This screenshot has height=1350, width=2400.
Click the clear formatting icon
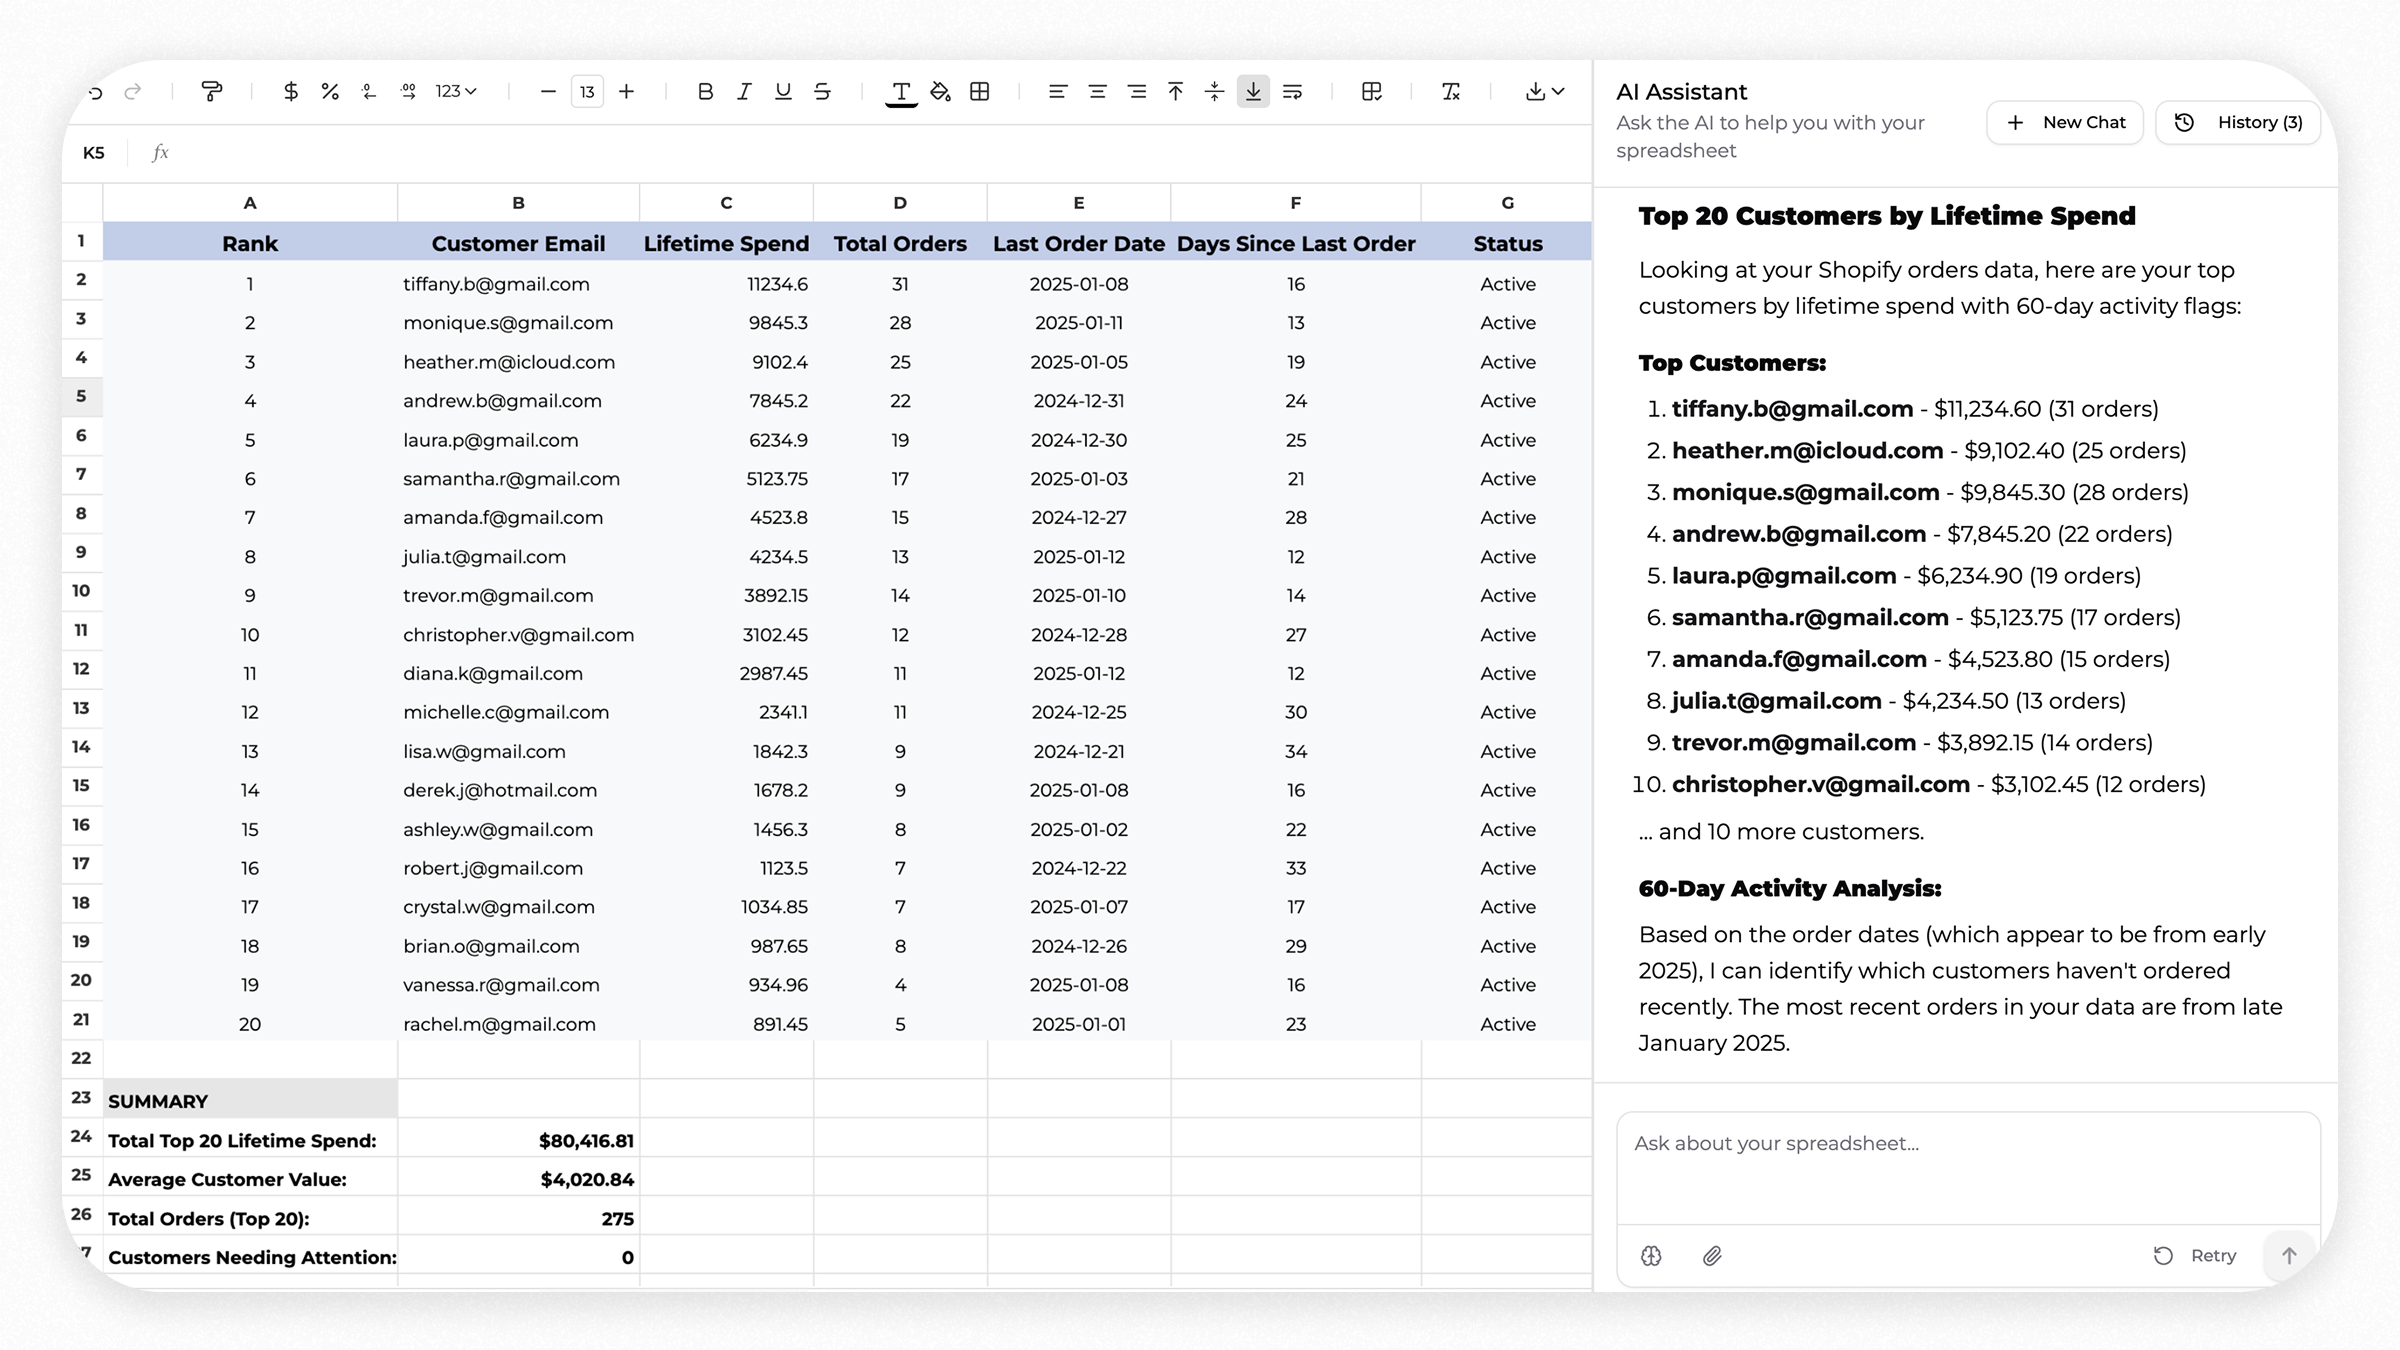(1450, 92)
